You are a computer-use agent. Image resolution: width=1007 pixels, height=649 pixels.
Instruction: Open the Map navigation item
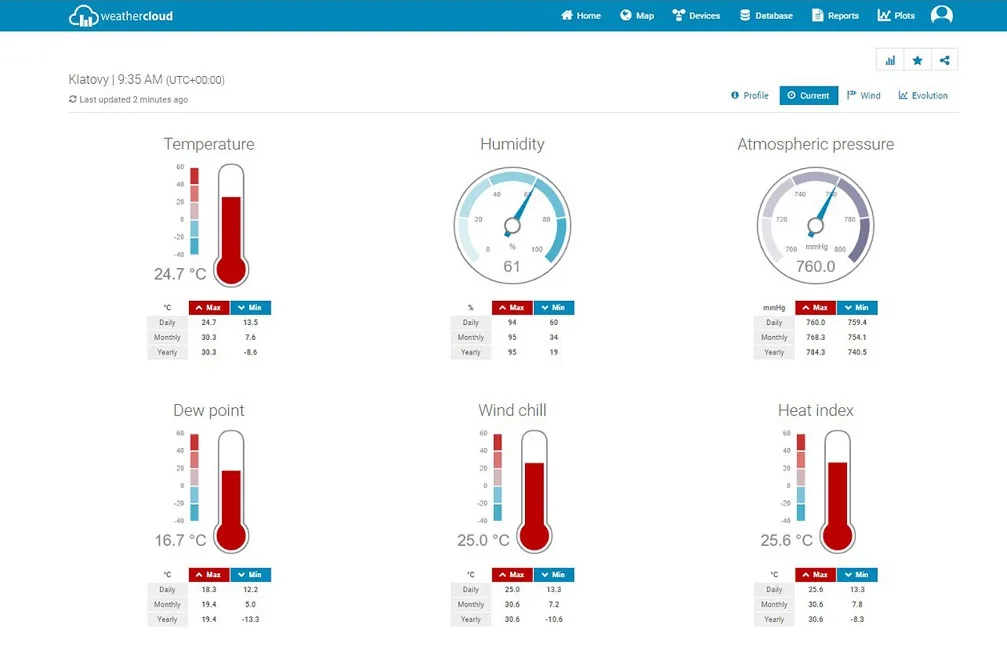point(637,15)
